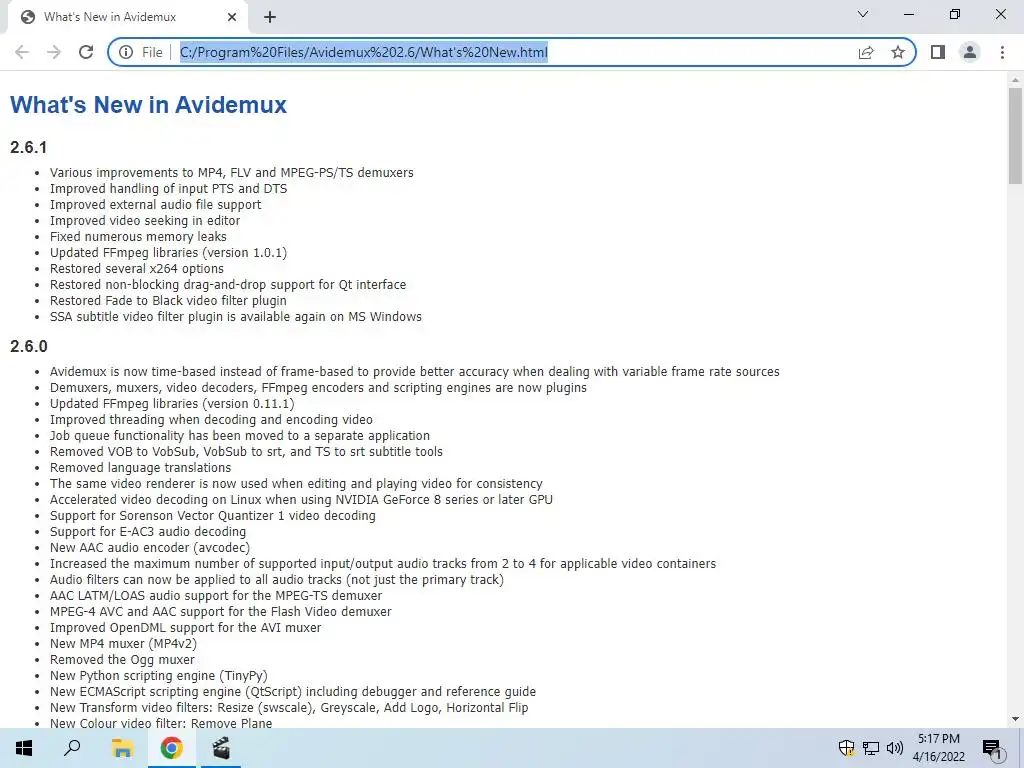Click 'Removed VOB to VobSub' line
The width and height of the screenshot is (1024, 768).
tap(246, 452)
